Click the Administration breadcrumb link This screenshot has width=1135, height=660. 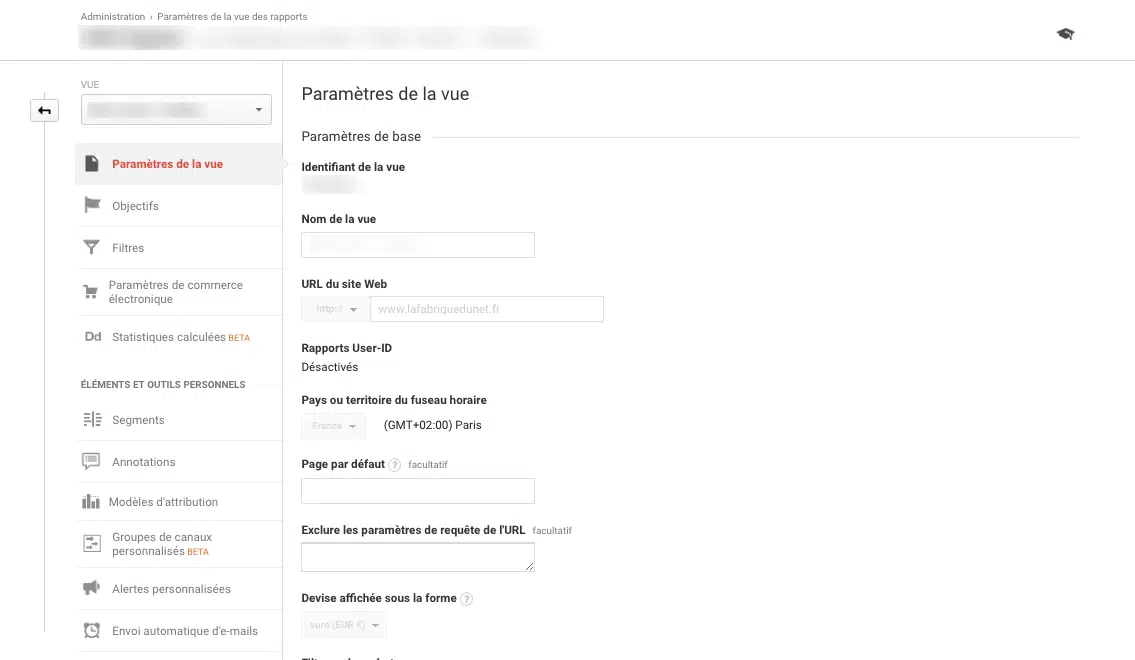coord(112,17)
